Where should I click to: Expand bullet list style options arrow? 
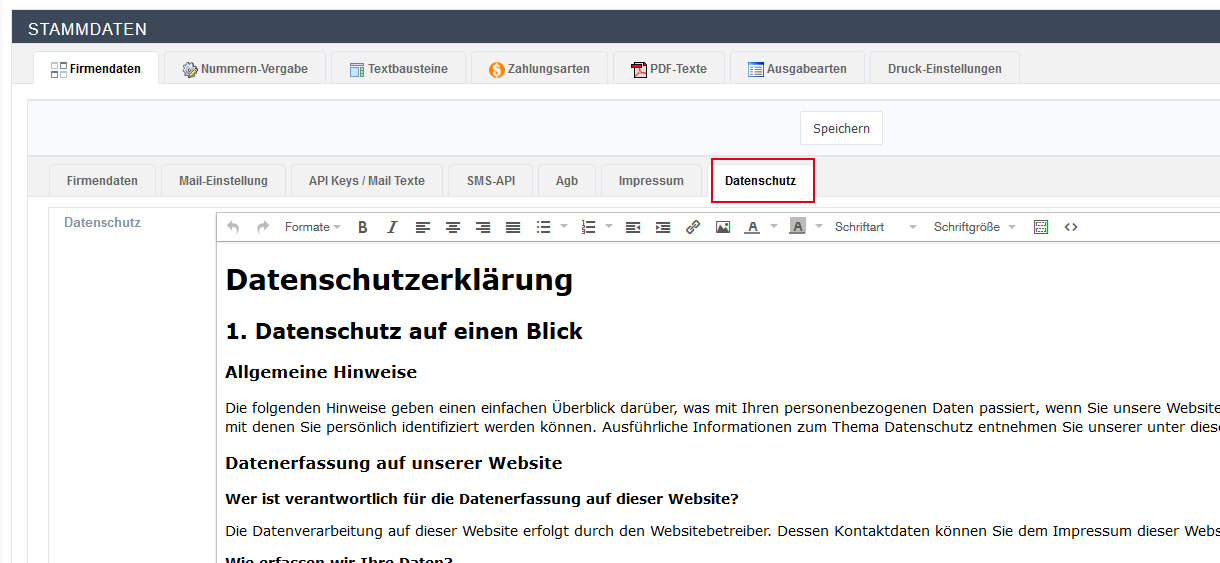pos(564,227)
